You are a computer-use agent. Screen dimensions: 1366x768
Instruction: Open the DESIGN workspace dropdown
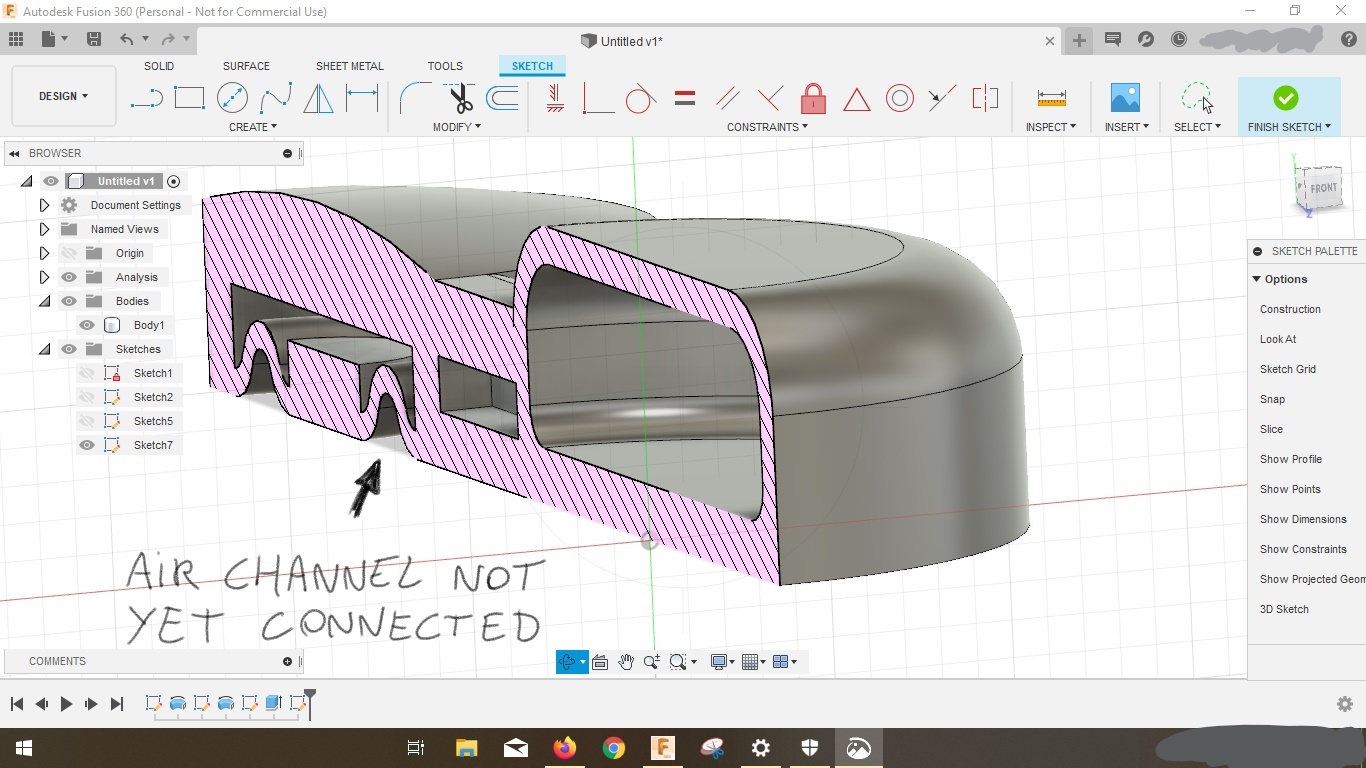coord(63,96)
